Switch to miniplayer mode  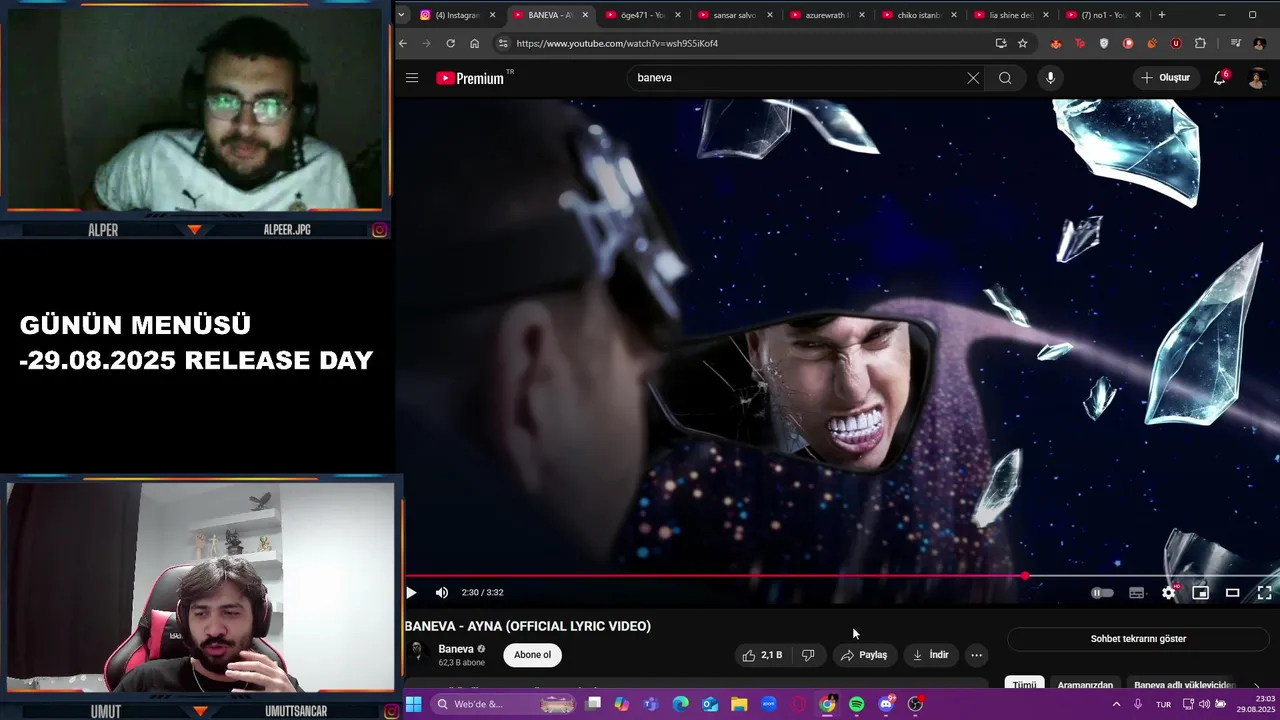(x=1201, y=593)
